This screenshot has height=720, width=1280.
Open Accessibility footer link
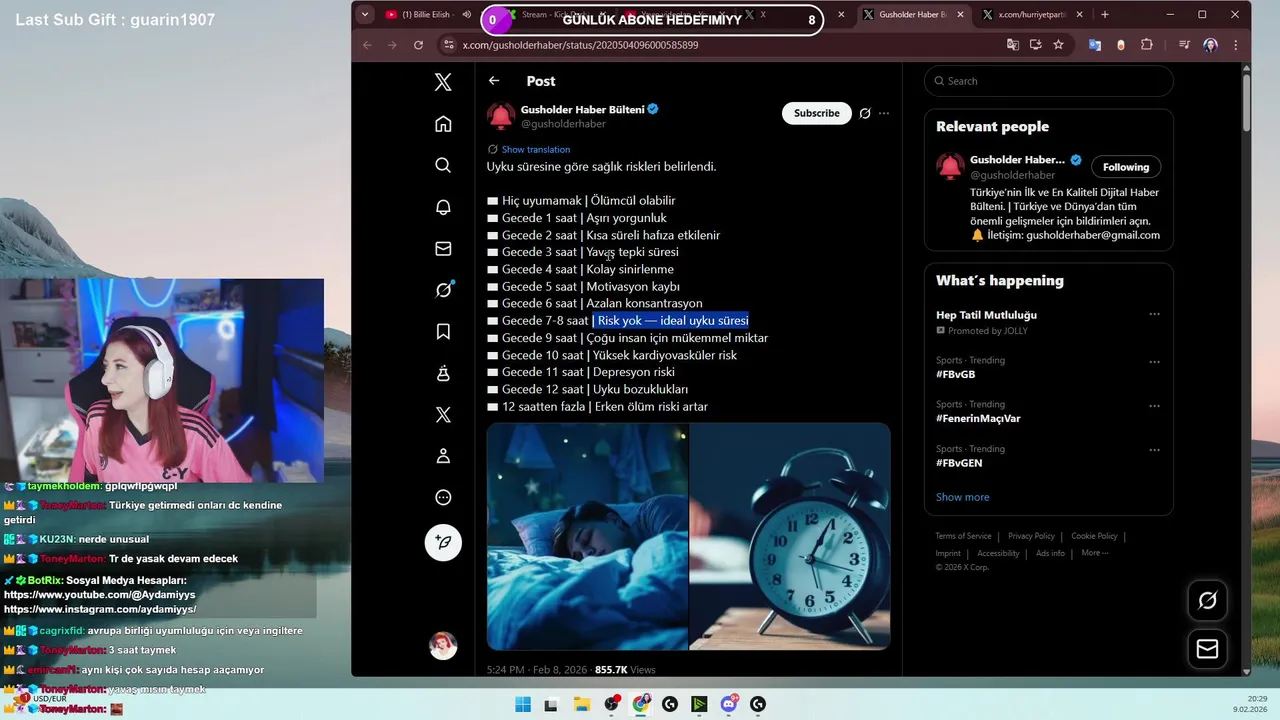[998, 553]
